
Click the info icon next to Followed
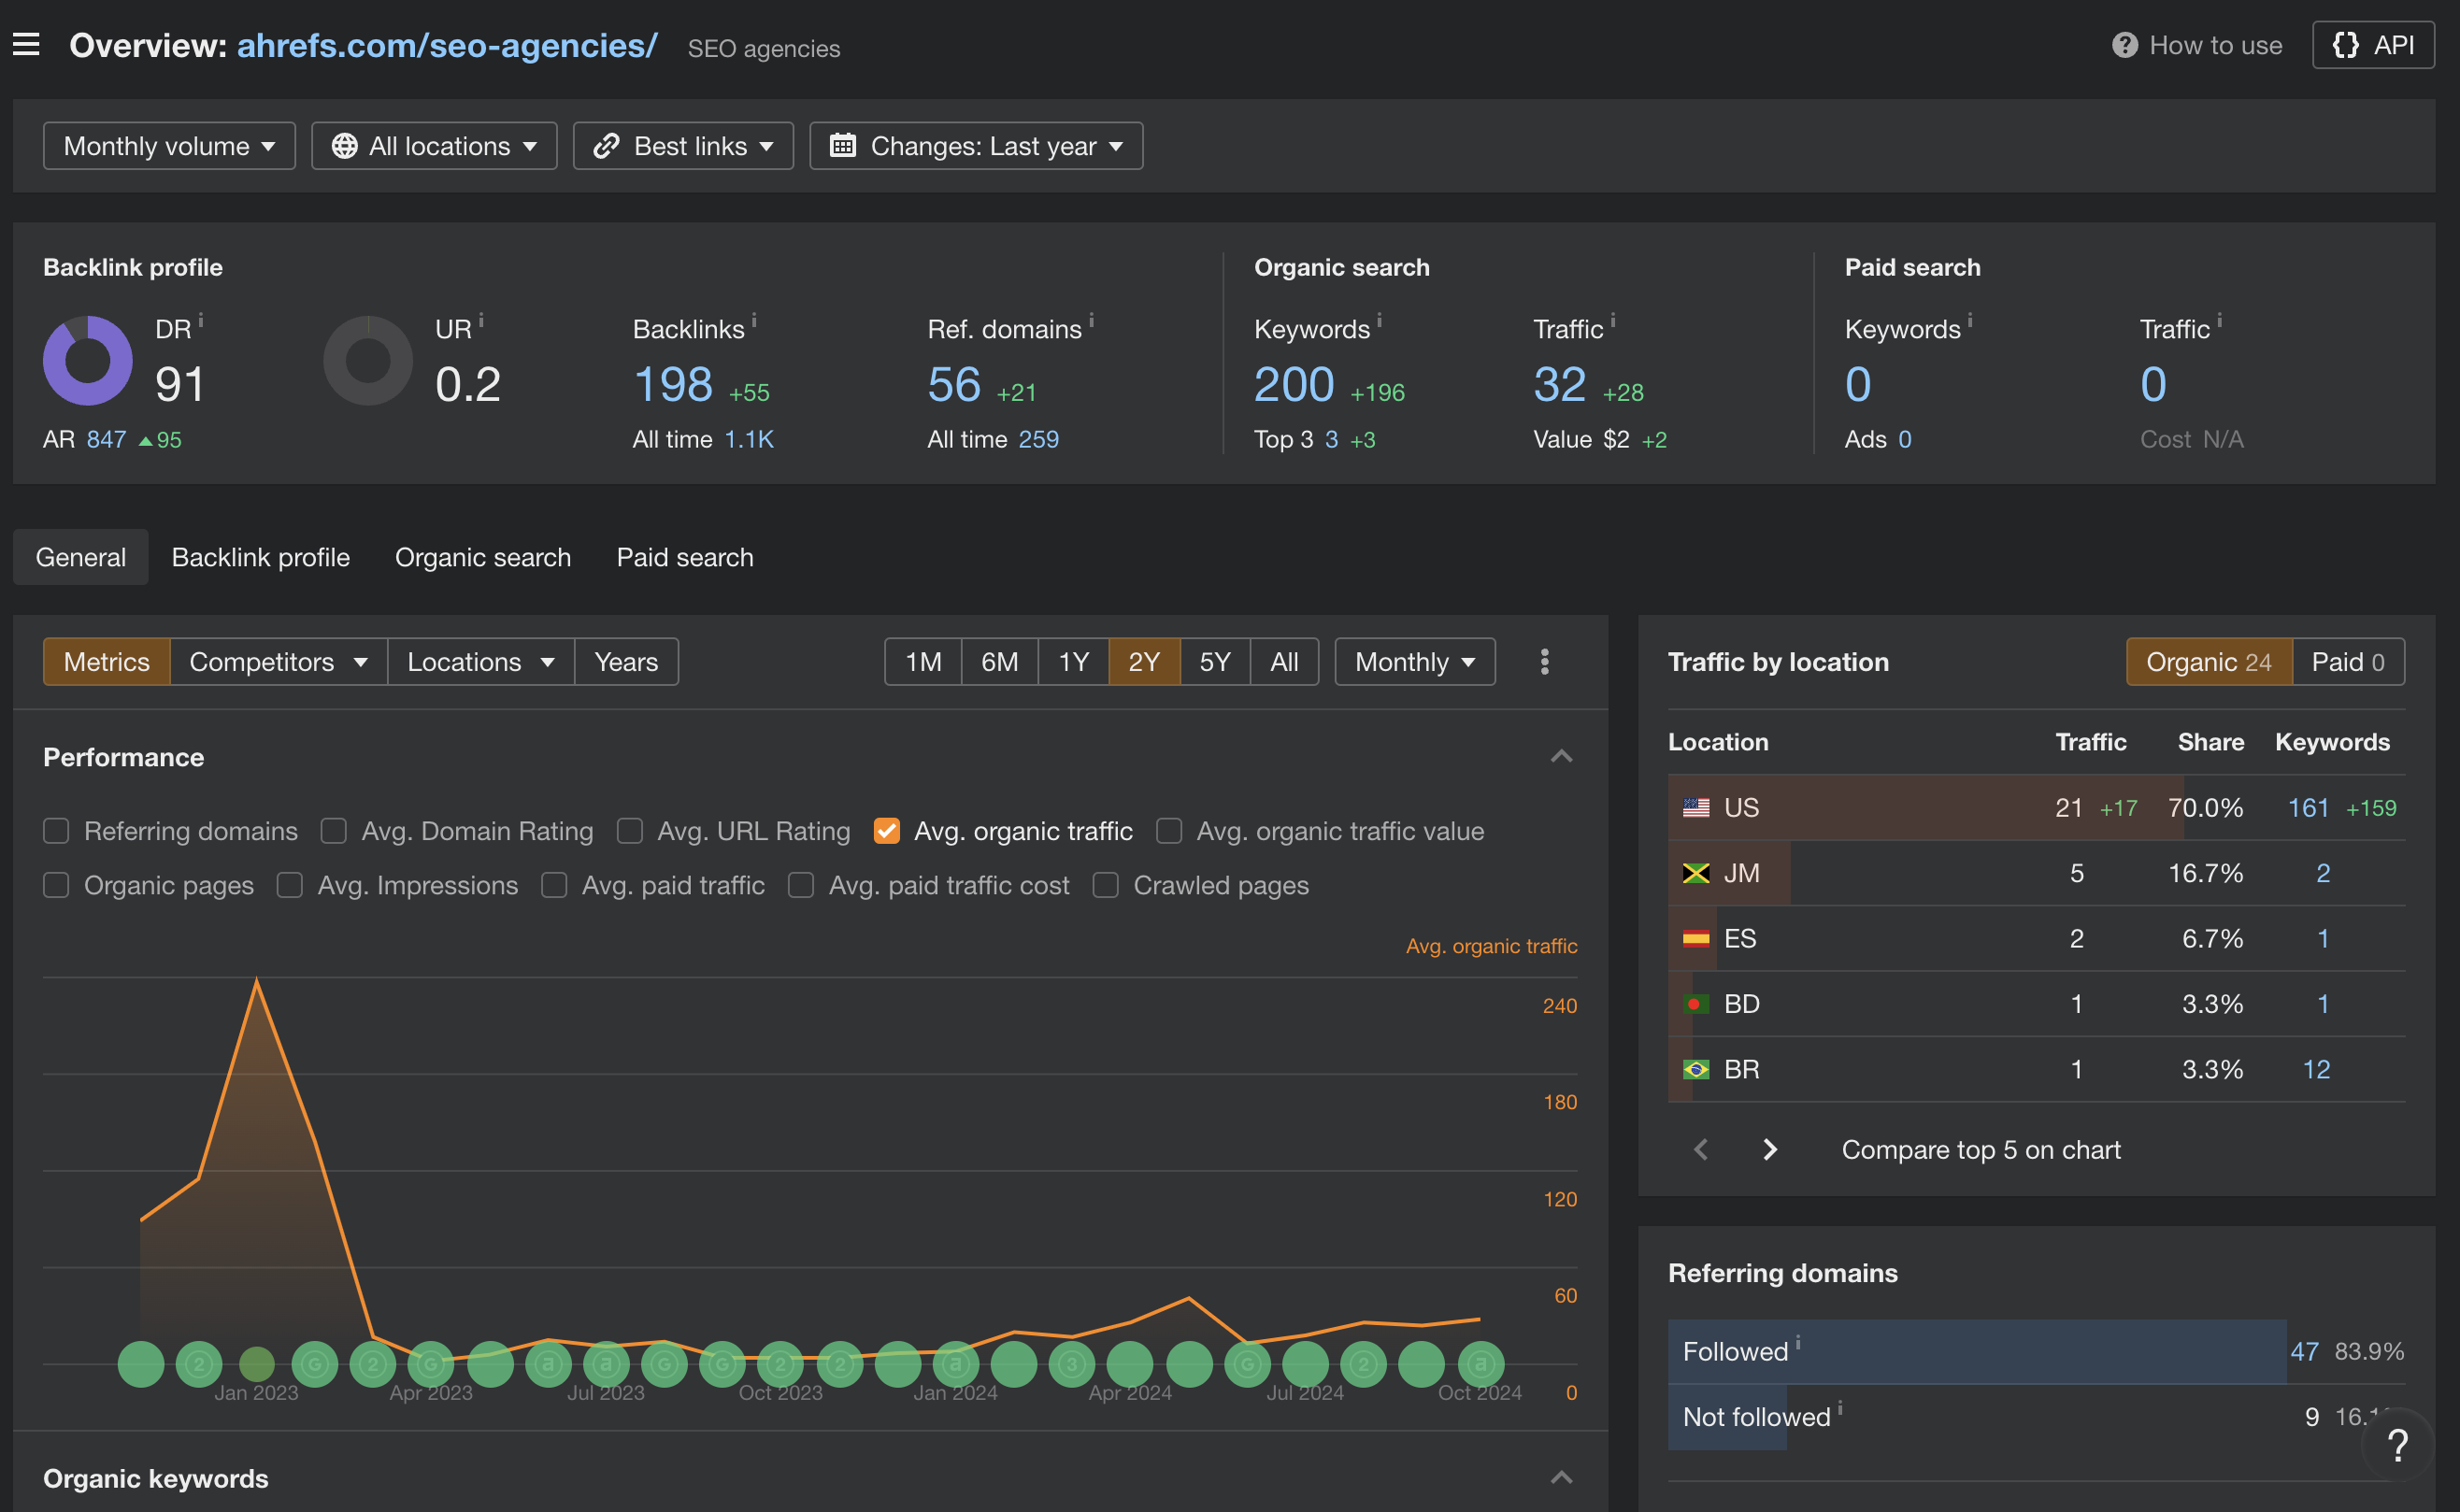(1798, 1343)
